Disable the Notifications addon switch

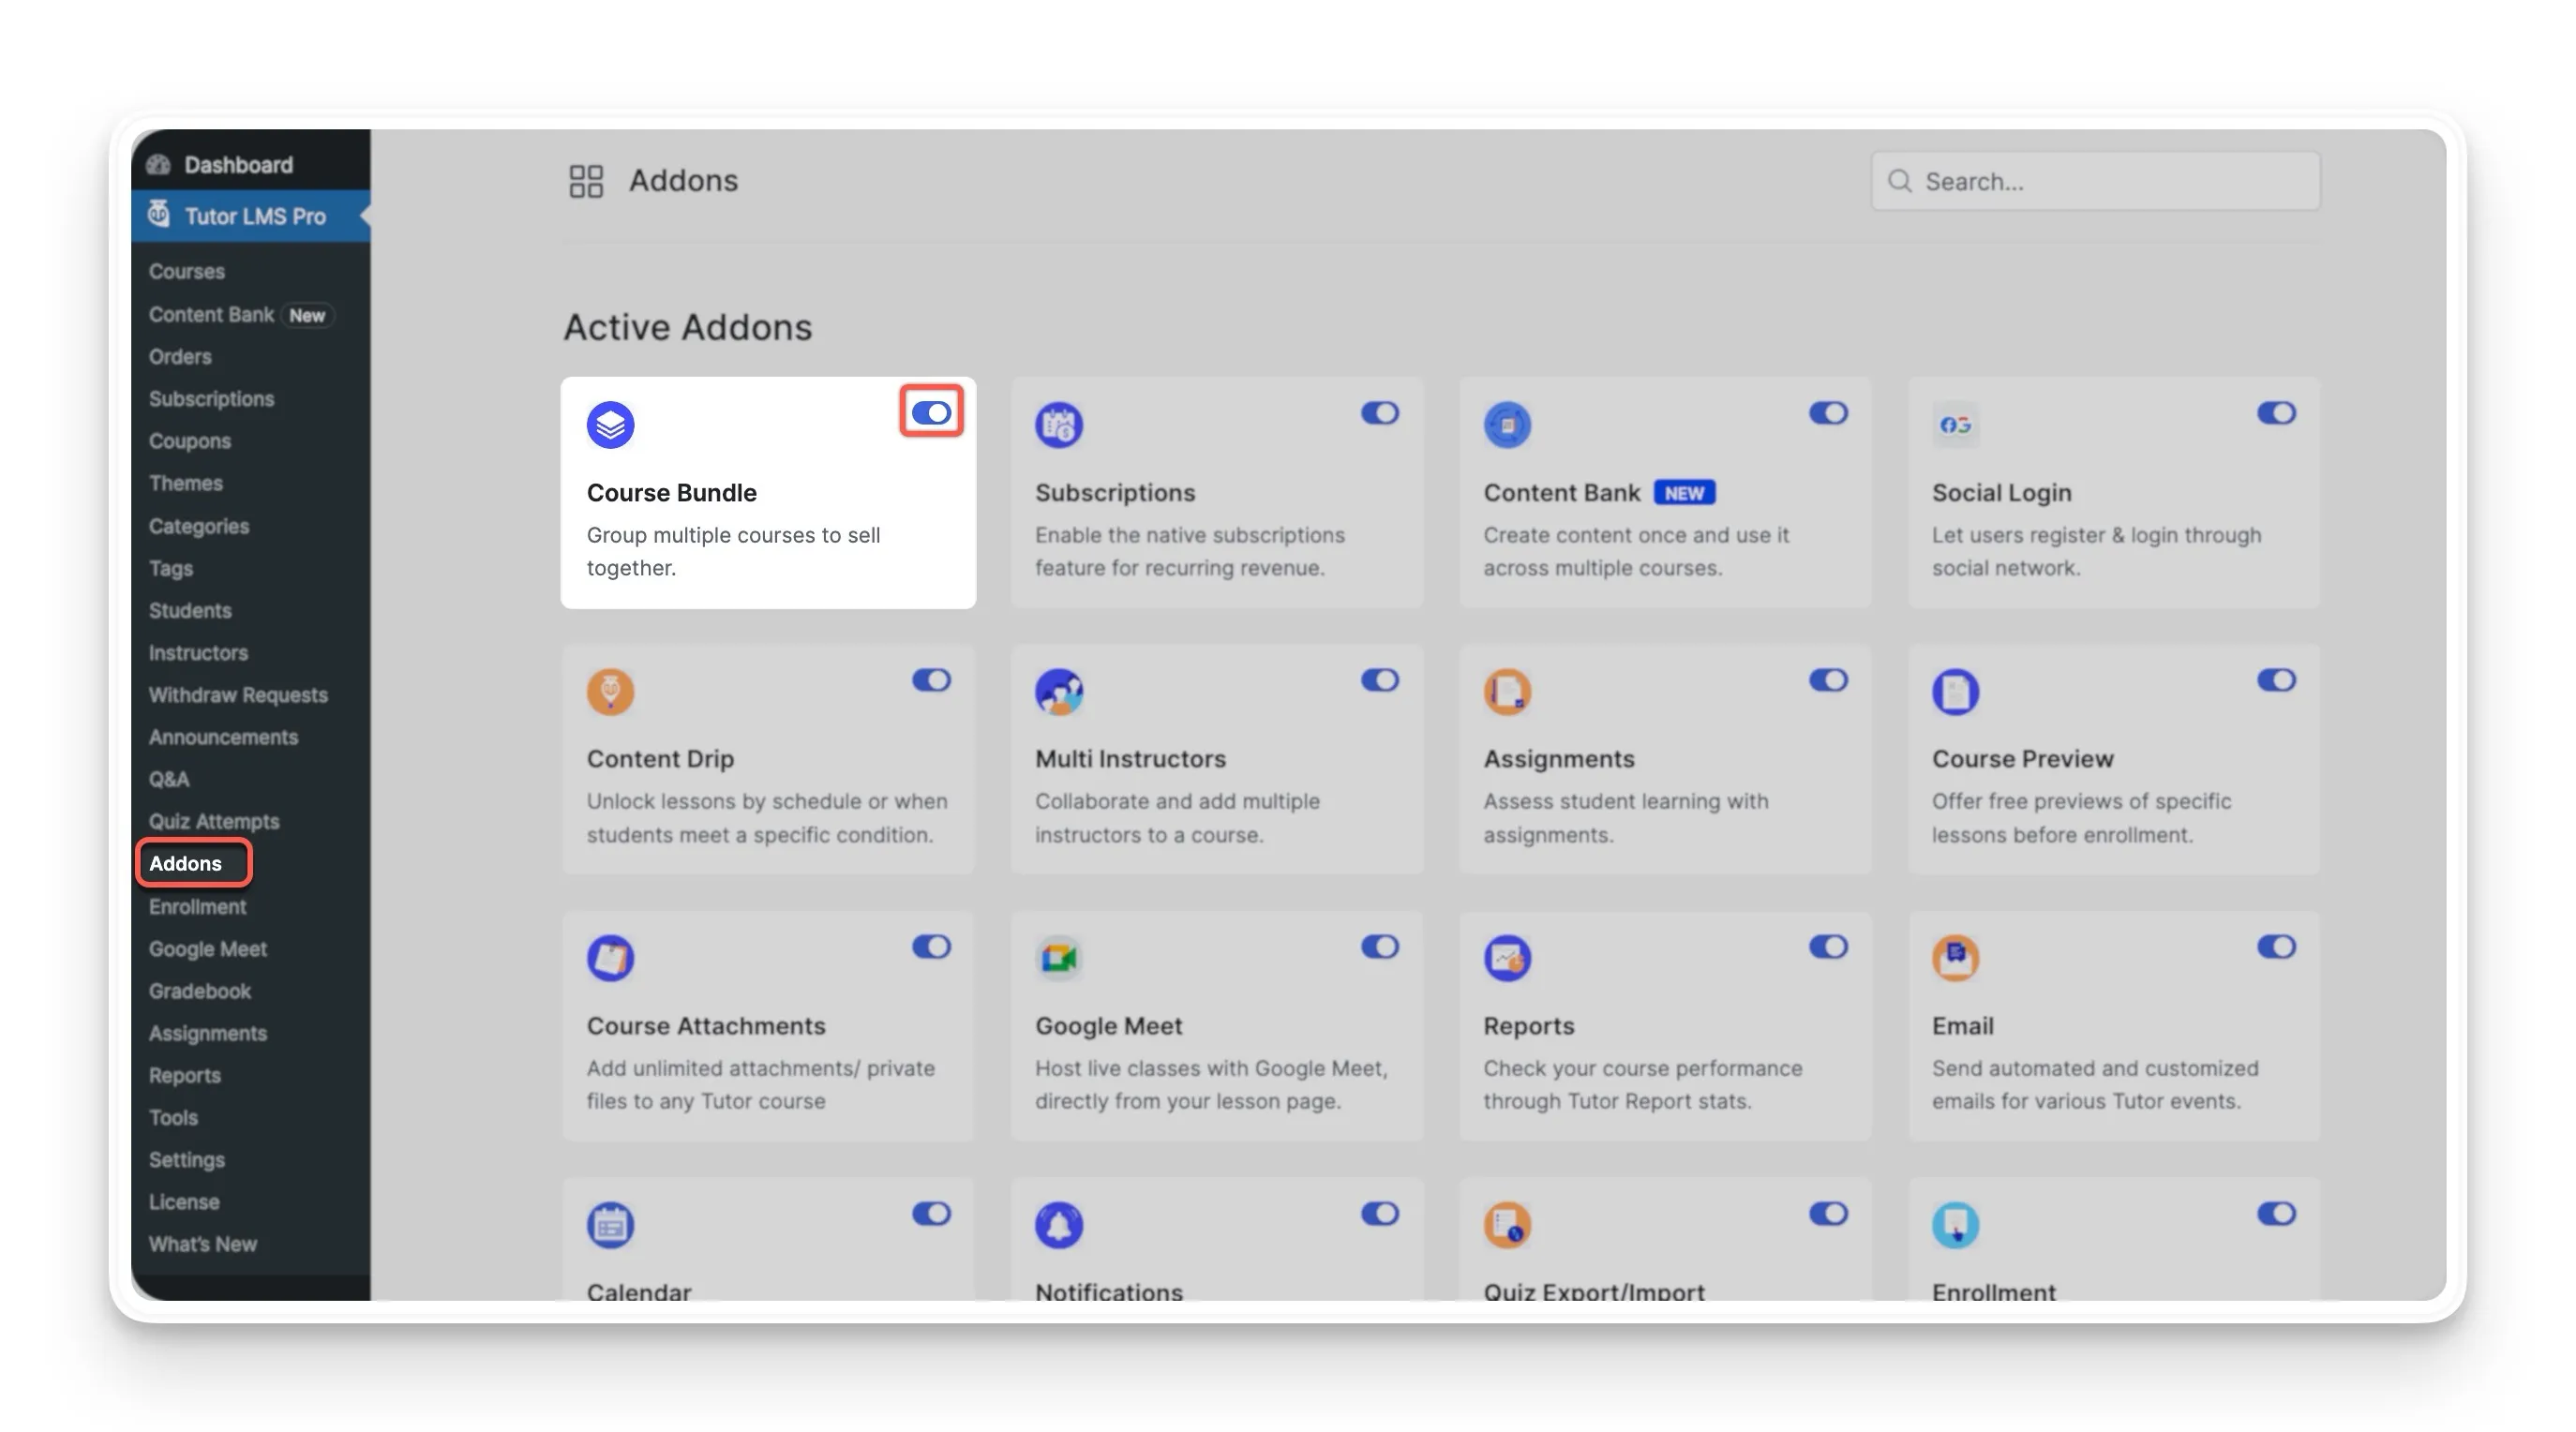click(1379, 1213)
